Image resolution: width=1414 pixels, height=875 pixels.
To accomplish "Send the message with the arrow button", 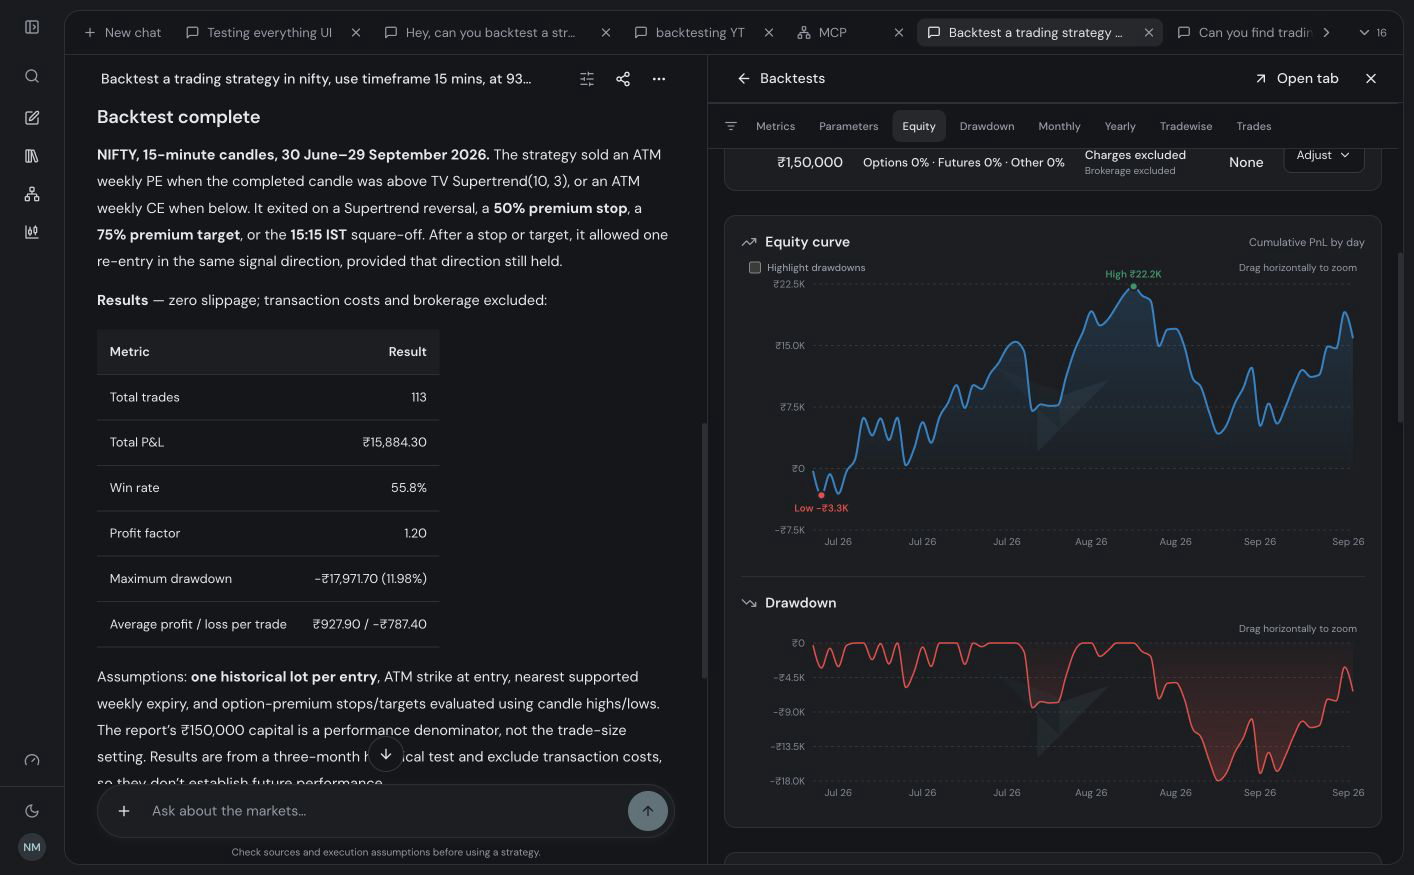I will [648, 811].
